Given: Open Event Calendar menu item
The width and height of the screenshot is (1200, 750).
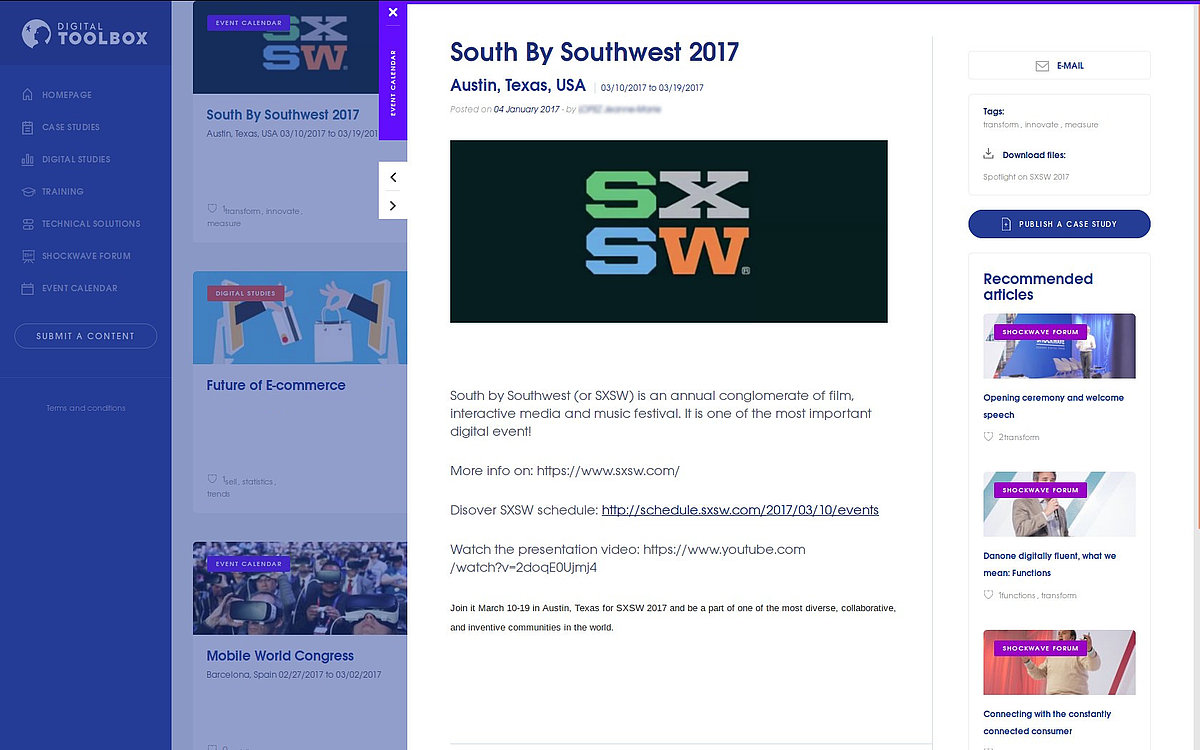Looking at the screenshot, I should coord(80,288).
